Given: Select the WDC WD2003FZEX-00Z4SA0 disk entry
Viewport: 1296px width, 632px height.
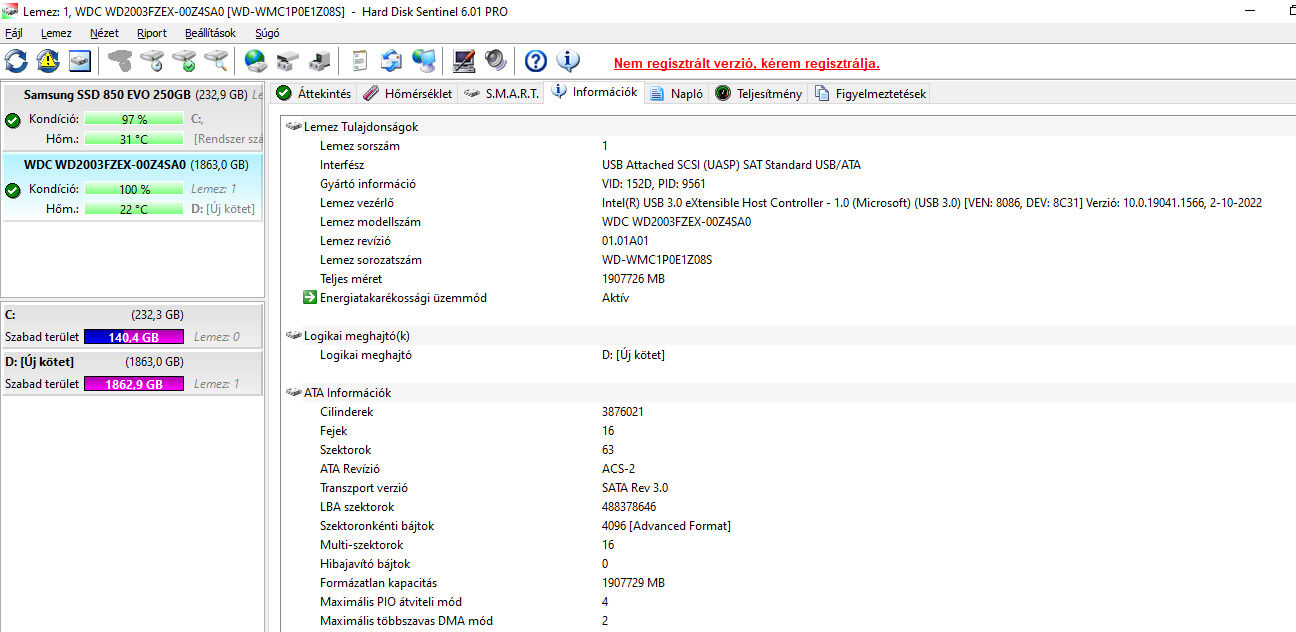Looking at the screenshot, I should pos(132,187).
